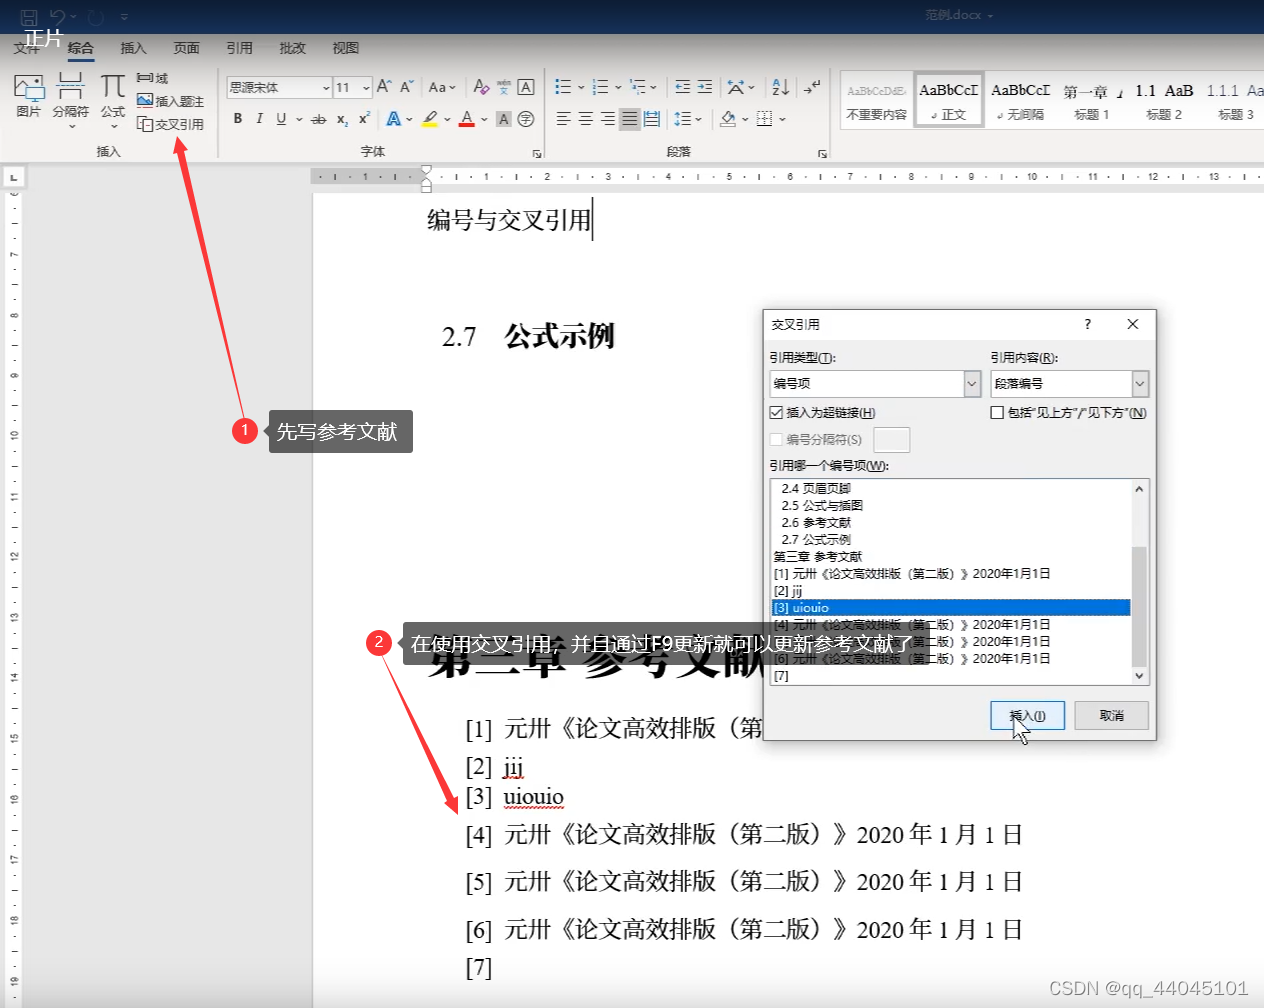Viewport: 1264px width, 1008px height.
Task: Insert a 域 (Field) from the ribbon
Action: click(153, 78)
